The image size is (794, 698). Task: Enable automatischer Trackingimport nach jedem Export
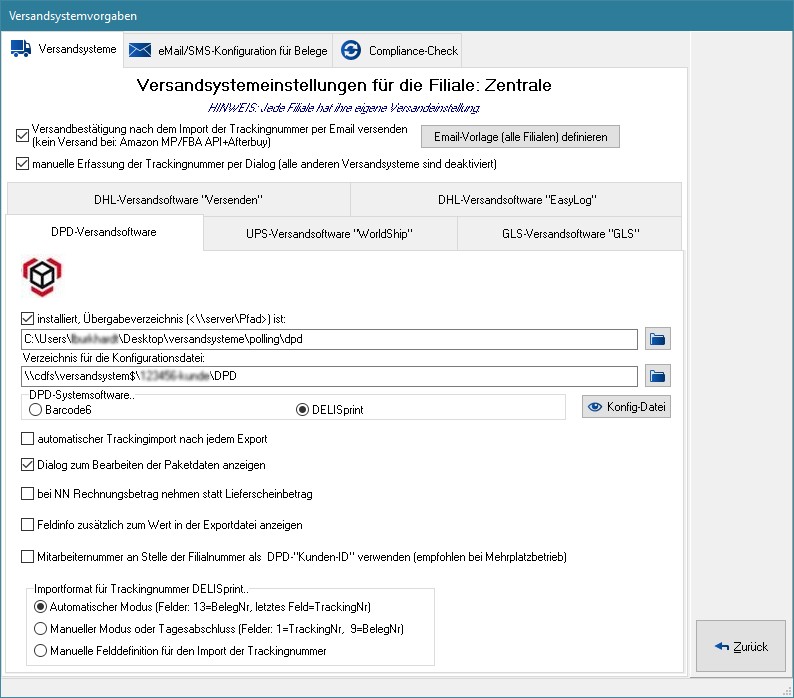[27, 439]
